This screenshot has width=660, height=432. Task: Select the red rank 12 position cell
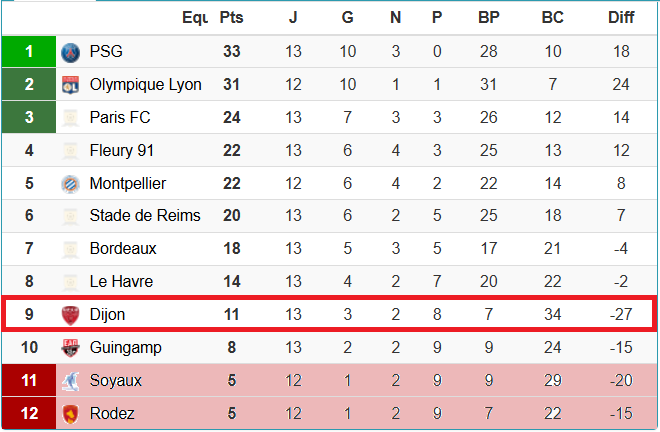[29, 414]
